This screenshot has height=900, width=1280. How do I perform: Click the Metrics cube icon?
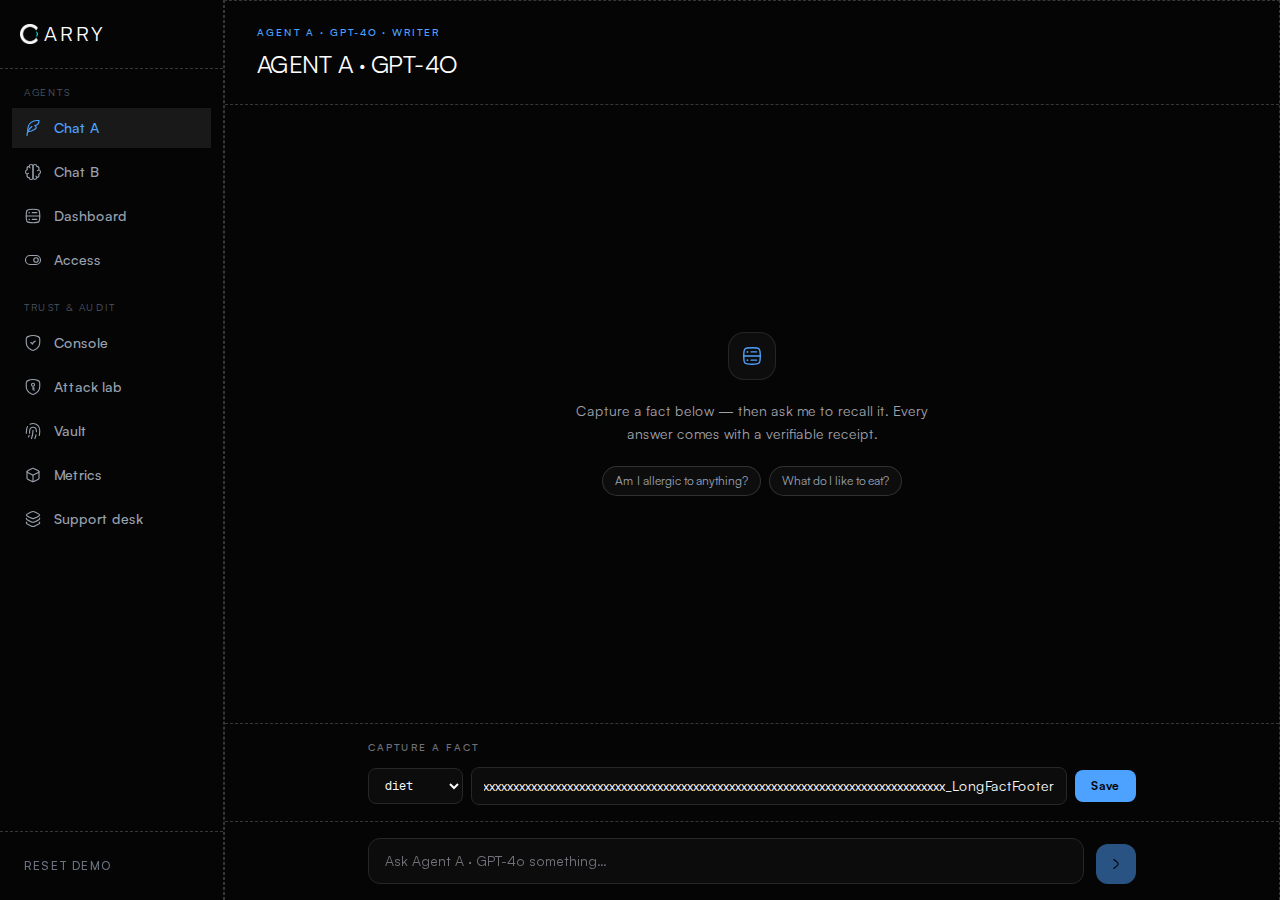coord(33,475)
